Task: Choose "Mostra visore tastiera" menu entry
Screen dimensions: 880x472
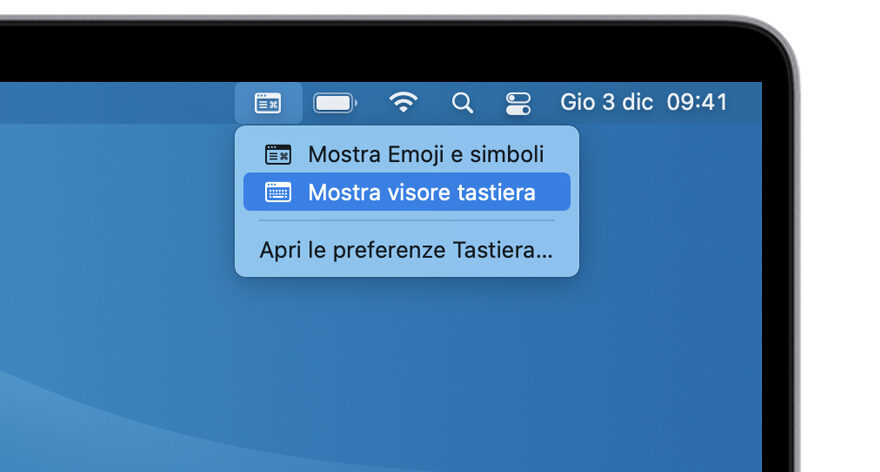Action: pyautogui.click(x=422, y=192)
